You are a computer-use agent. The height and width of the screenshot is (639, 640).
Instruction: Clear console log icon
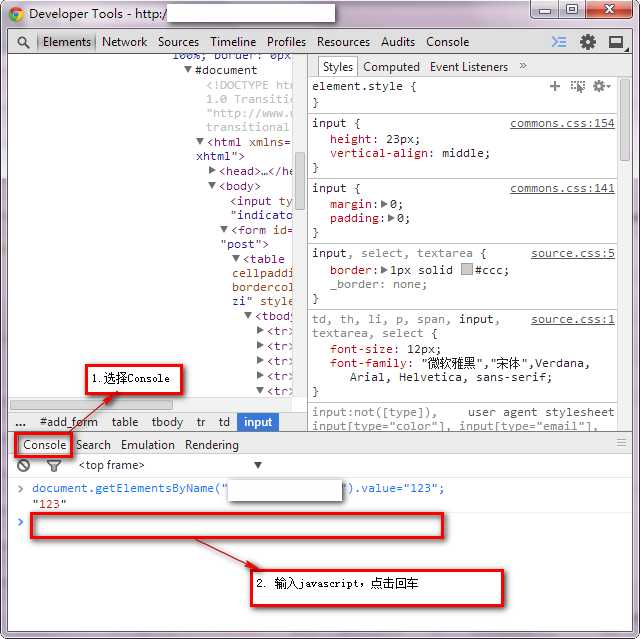coord(23,465)
